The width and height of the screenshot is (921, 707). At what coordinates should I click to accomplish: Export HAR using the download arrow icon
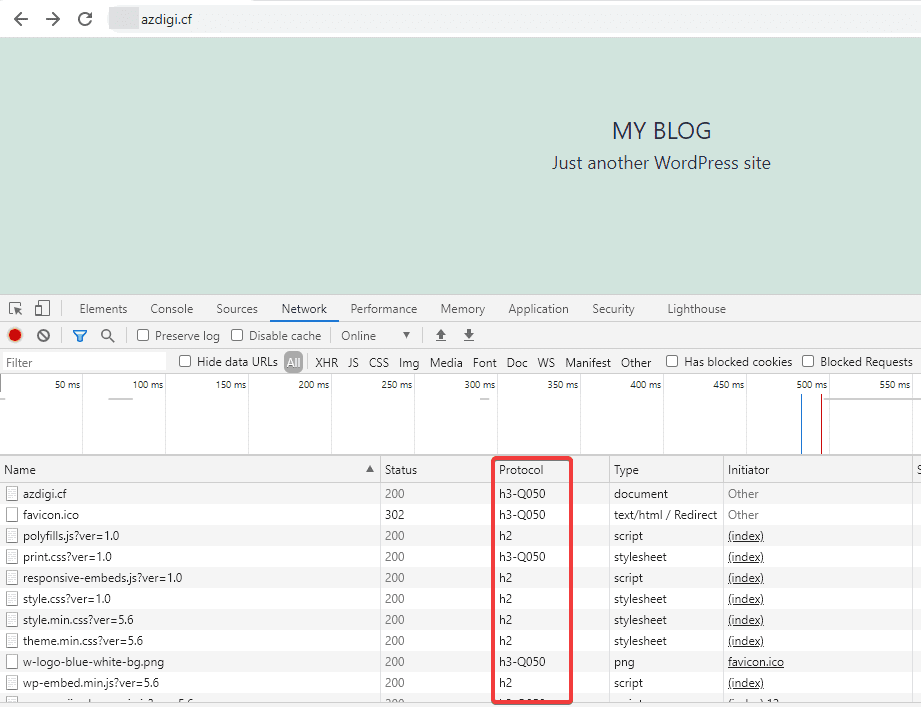[468, 335]
